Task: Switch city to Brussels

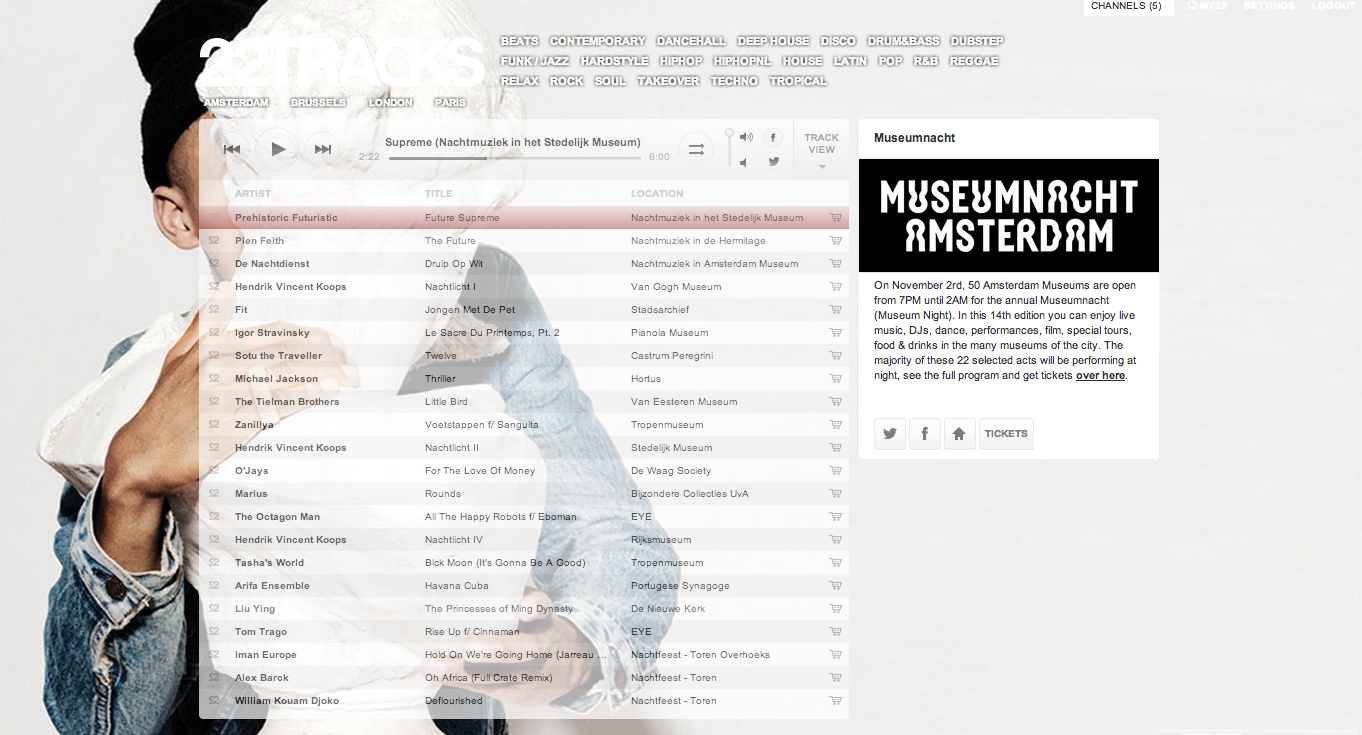Action: pyautogui.click(x=318, y=103)
